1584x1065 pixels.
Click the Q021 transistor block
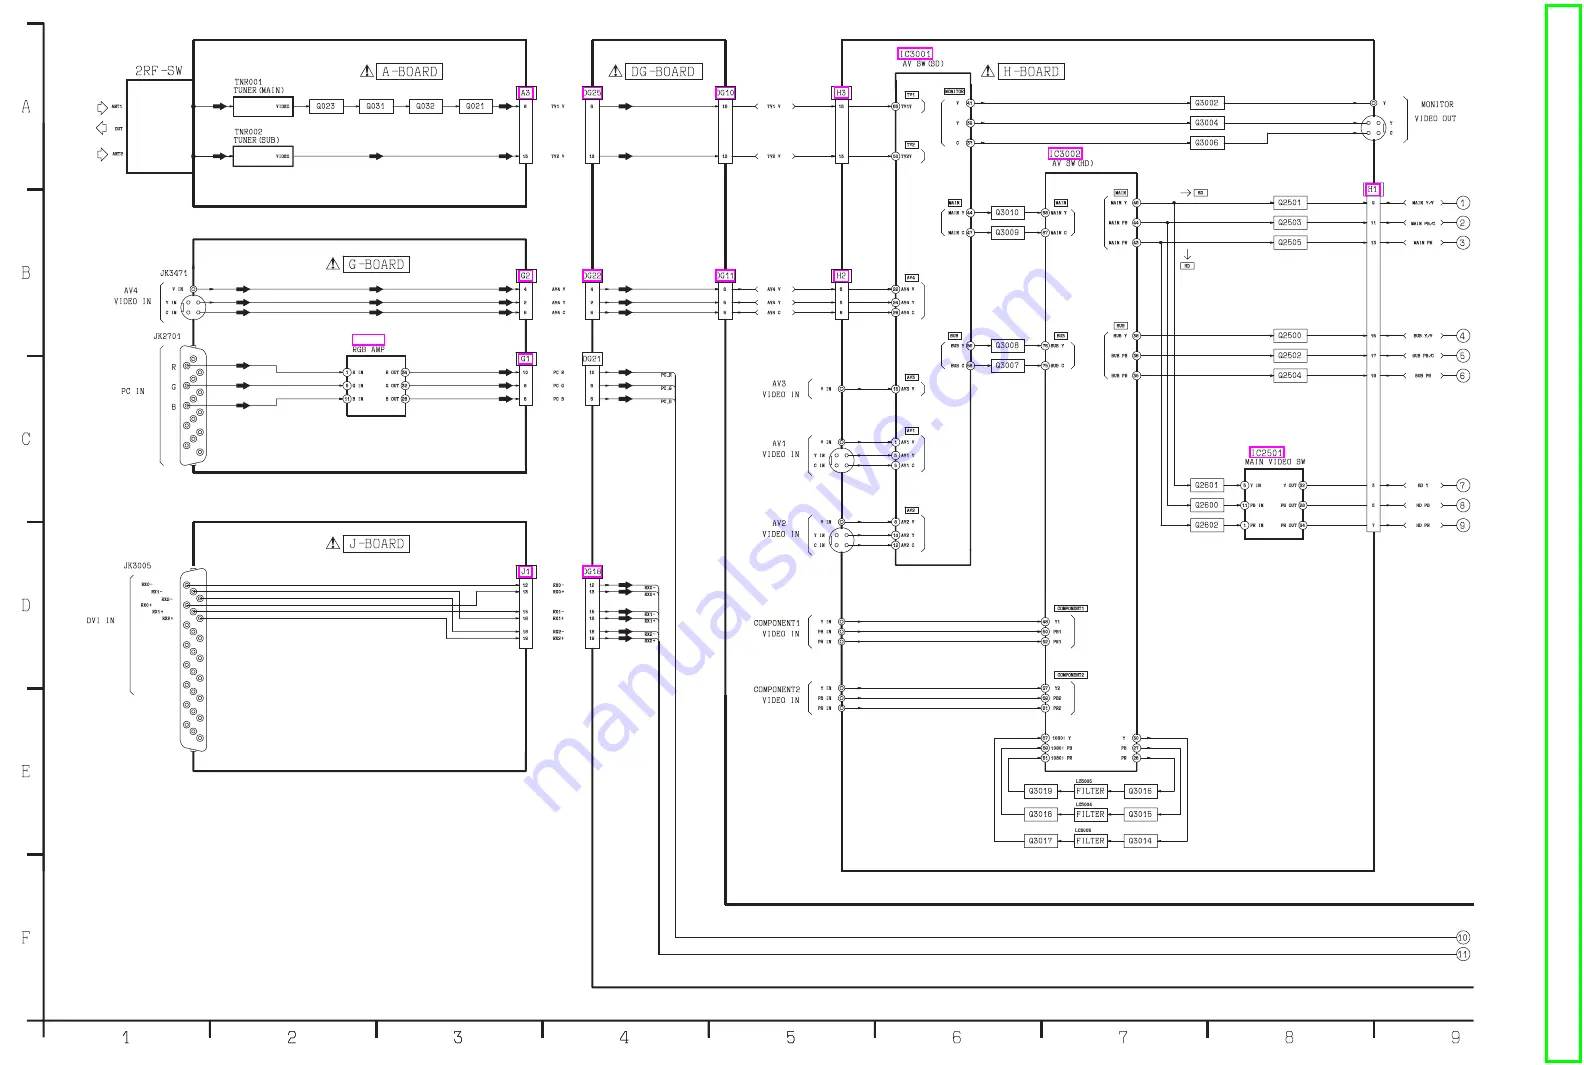476,106
